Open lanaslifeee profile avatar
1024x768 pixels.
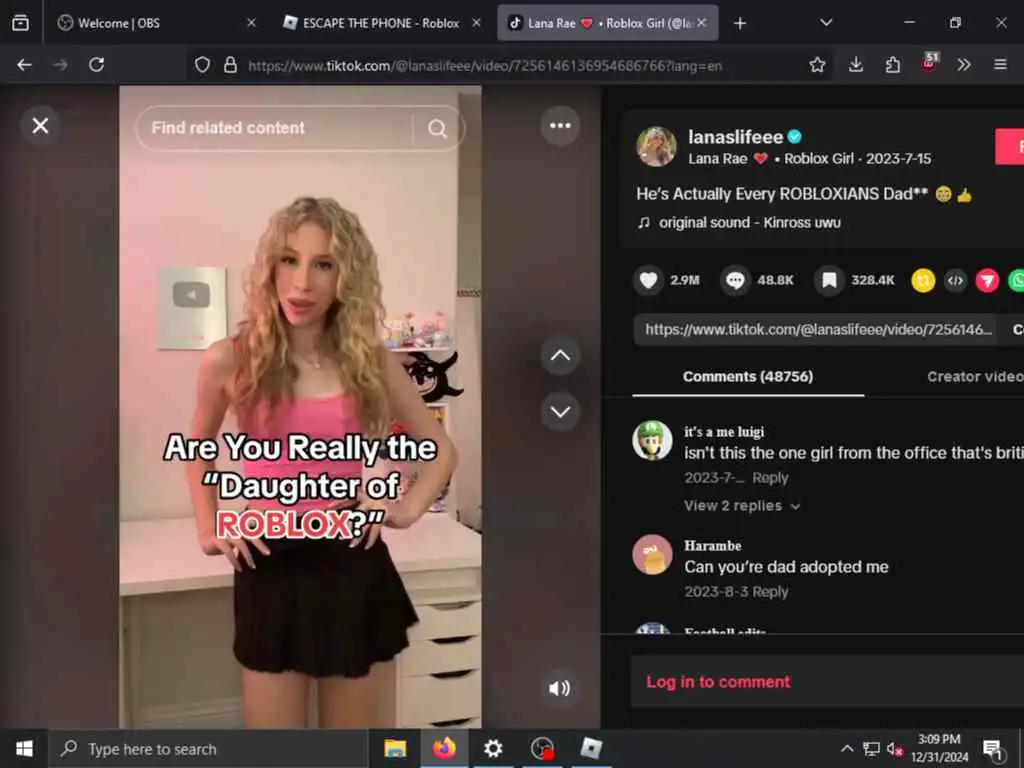[x=656, y=146]
